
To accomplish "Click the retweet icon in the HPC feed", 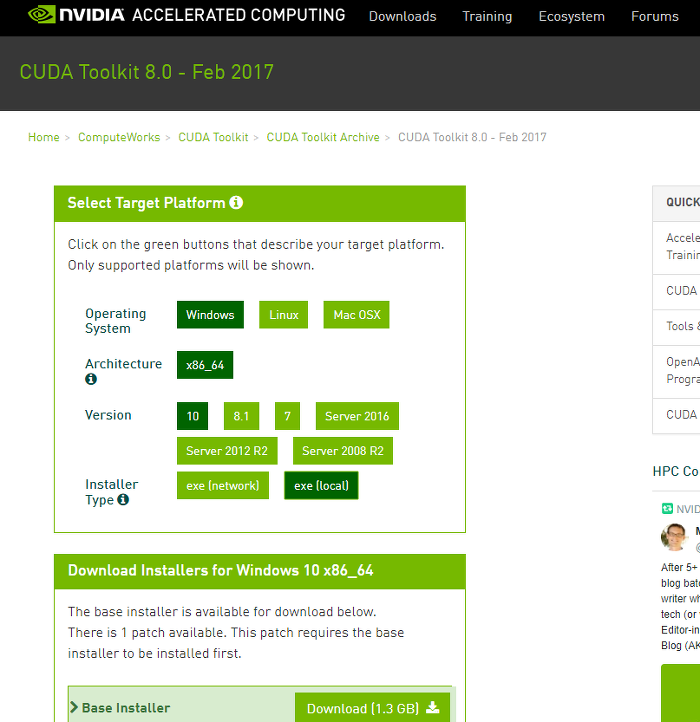I will coord(667,508).
